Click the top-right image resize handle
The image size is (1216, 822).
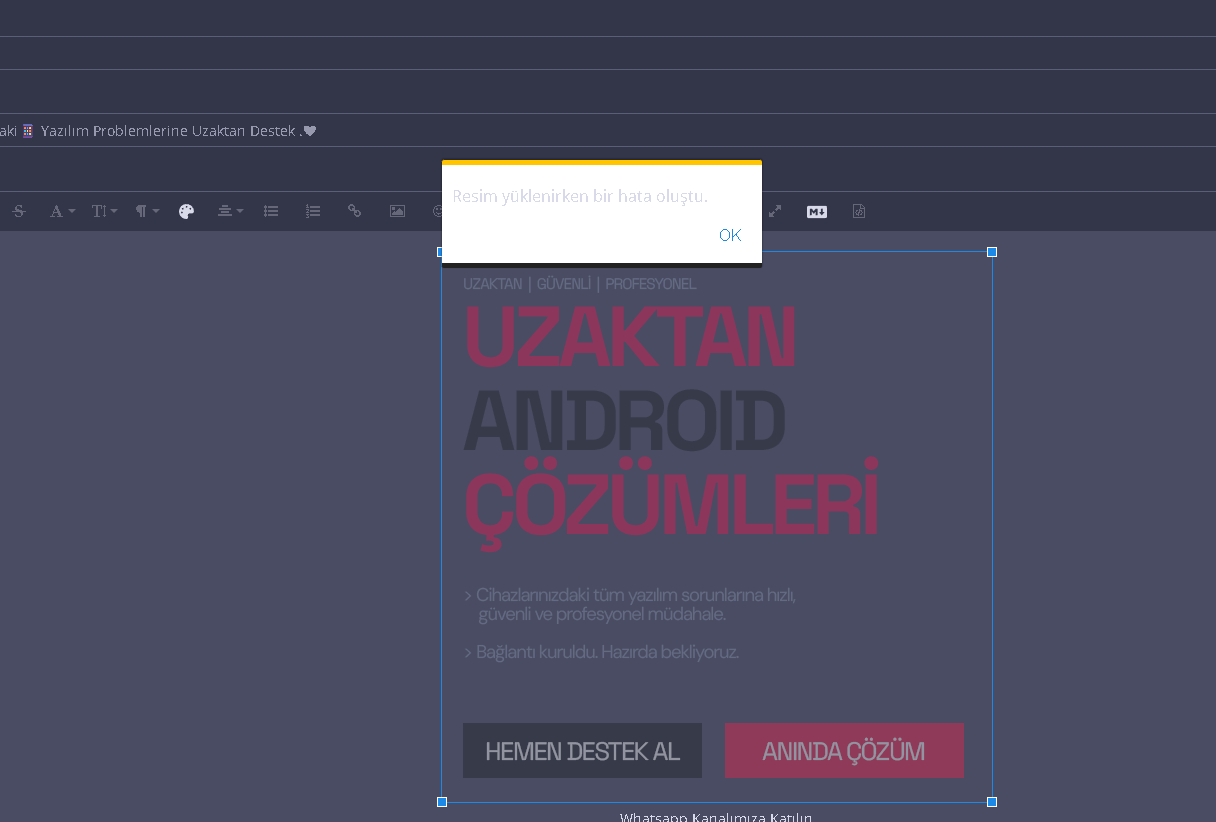pyautogui.click(x=992, y=252)
